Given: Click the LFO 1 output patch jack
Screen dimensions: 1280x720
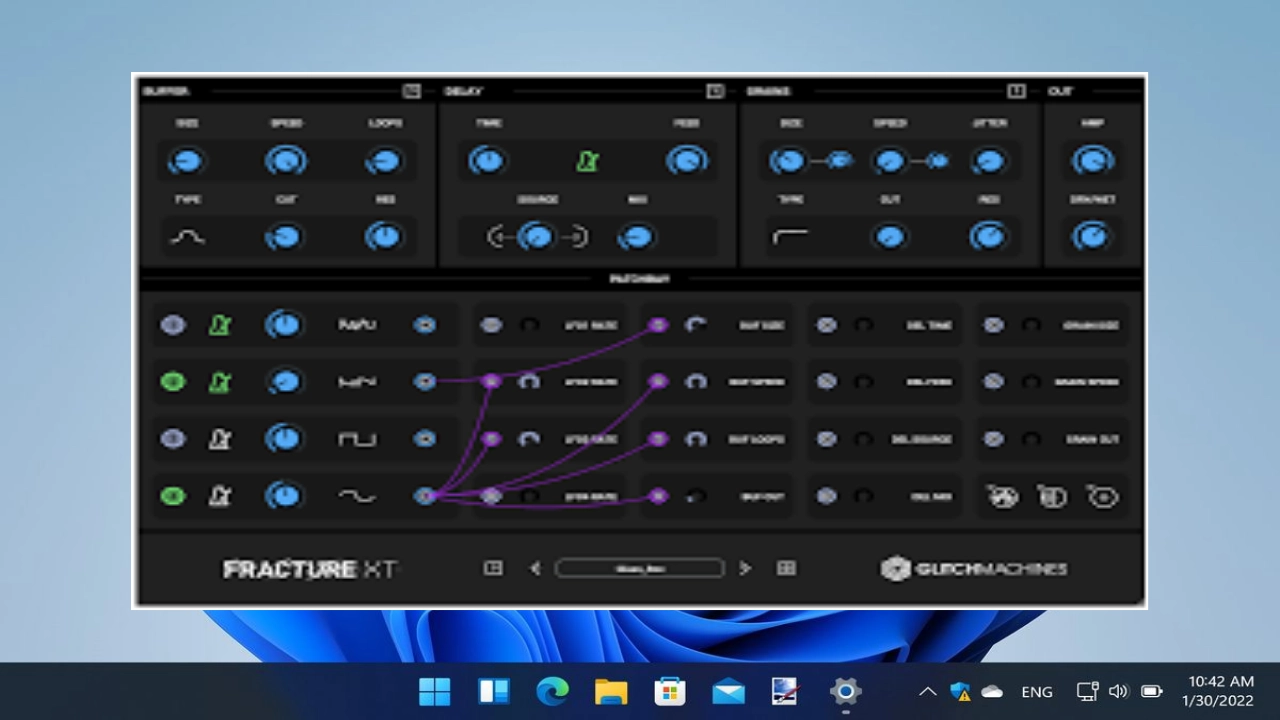Looking at the screenshot, I should click(x=425, y=325).
